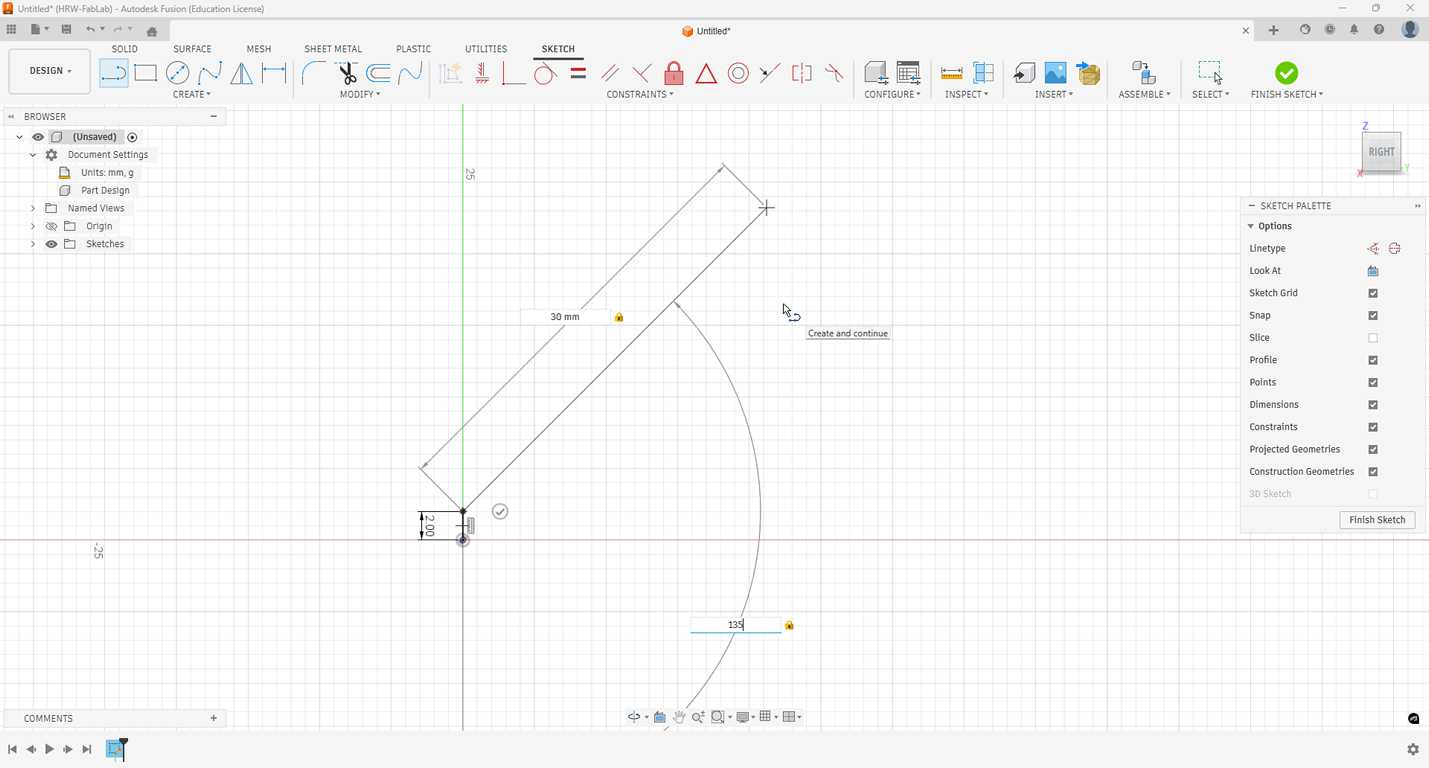The width and height of the screenshot is (1429, 768).
Task: Click the Select tool icon
Action: pos(1210,73)
